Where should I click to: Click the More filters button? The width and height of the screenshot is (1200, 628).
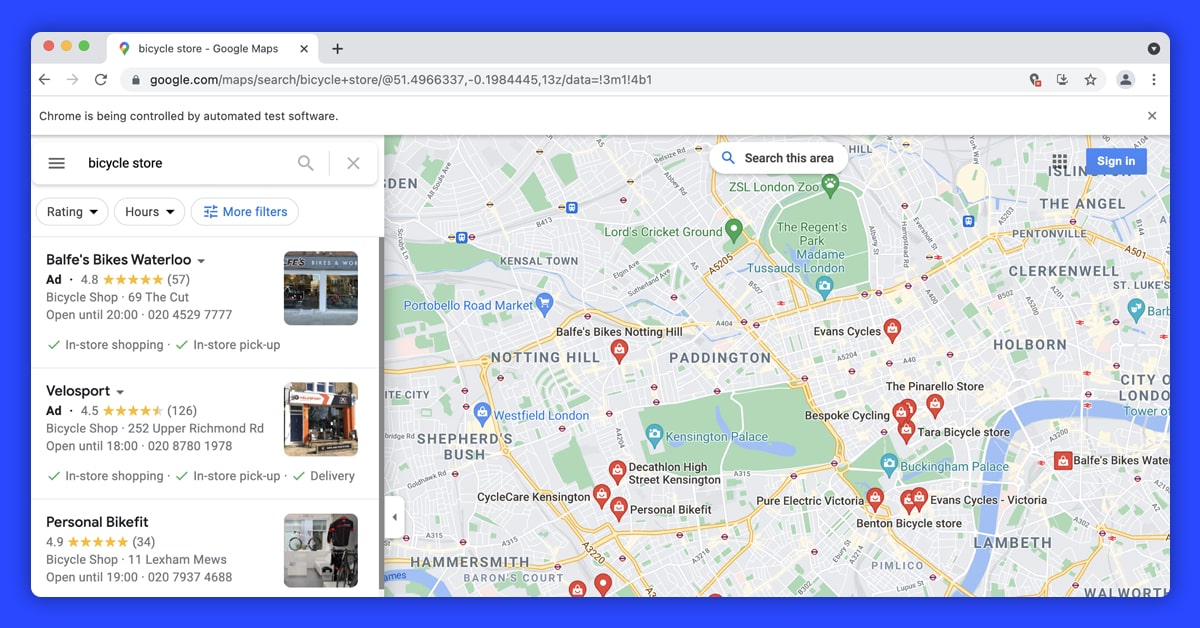(x=245, y=212)
